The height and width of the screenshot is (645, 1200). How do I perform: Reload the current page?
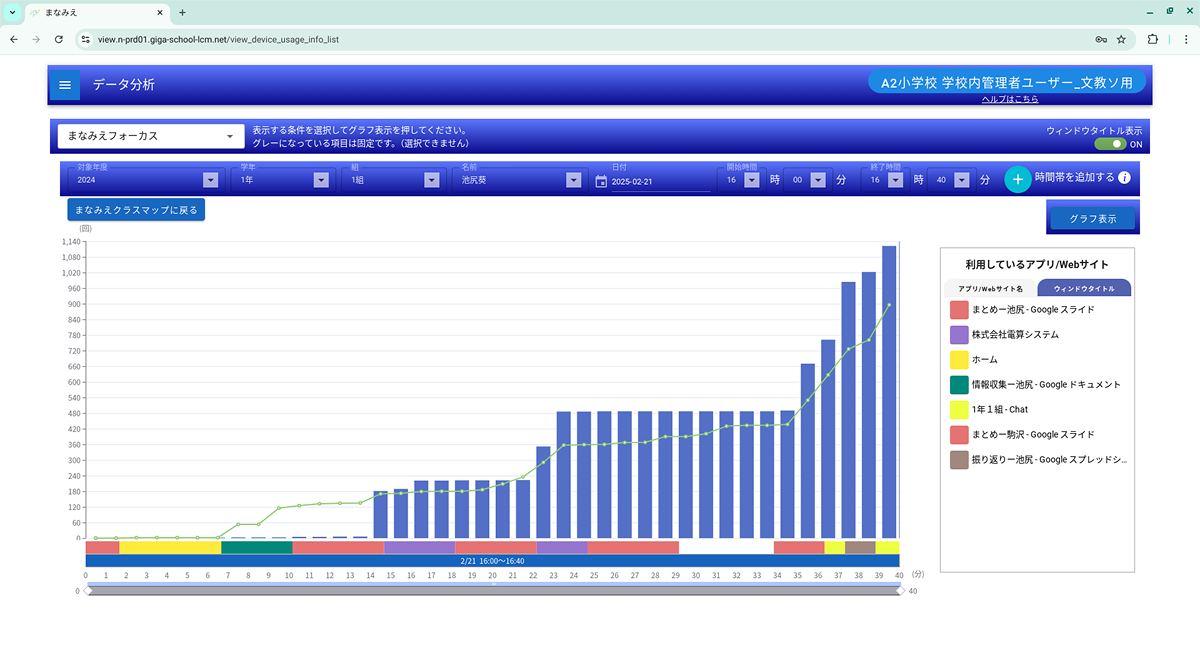click(59, 39)
